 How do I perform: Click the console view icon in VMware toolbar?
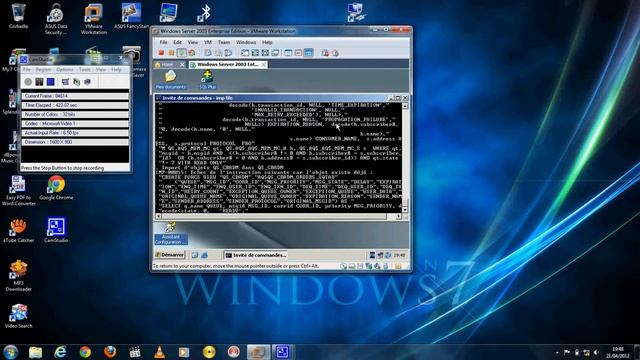(288, 53)
